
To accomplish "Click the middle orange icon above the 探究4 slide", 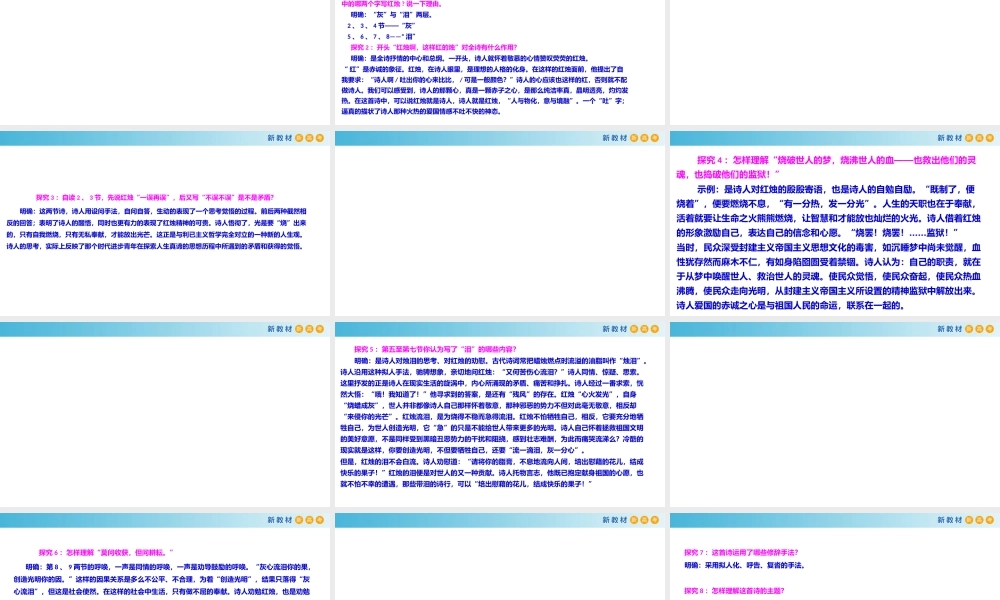I will [x=980, y=137].
